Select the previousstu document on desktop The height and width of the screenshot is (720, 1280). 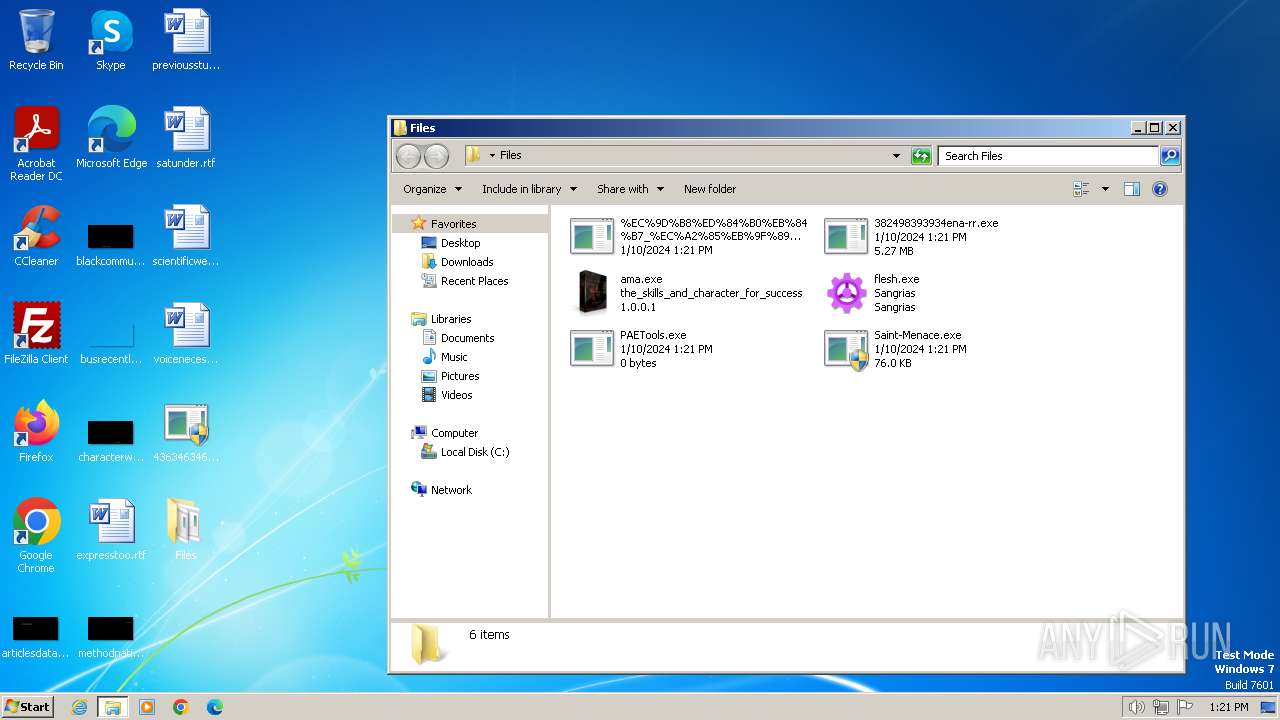(186, 40)
